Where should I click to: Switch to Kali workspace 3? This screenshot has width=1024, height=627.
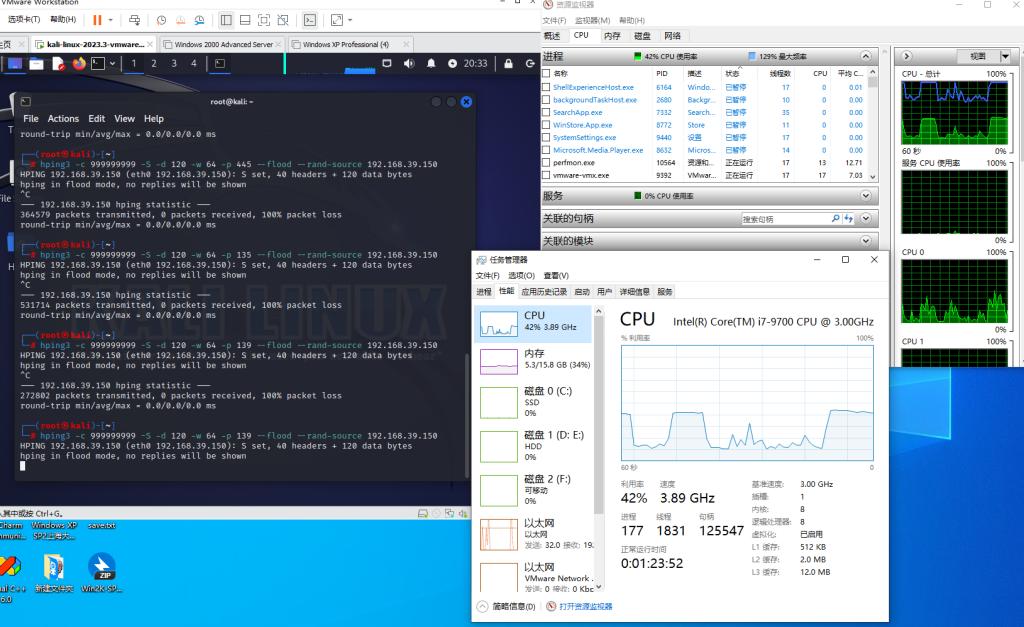point(174,63)
